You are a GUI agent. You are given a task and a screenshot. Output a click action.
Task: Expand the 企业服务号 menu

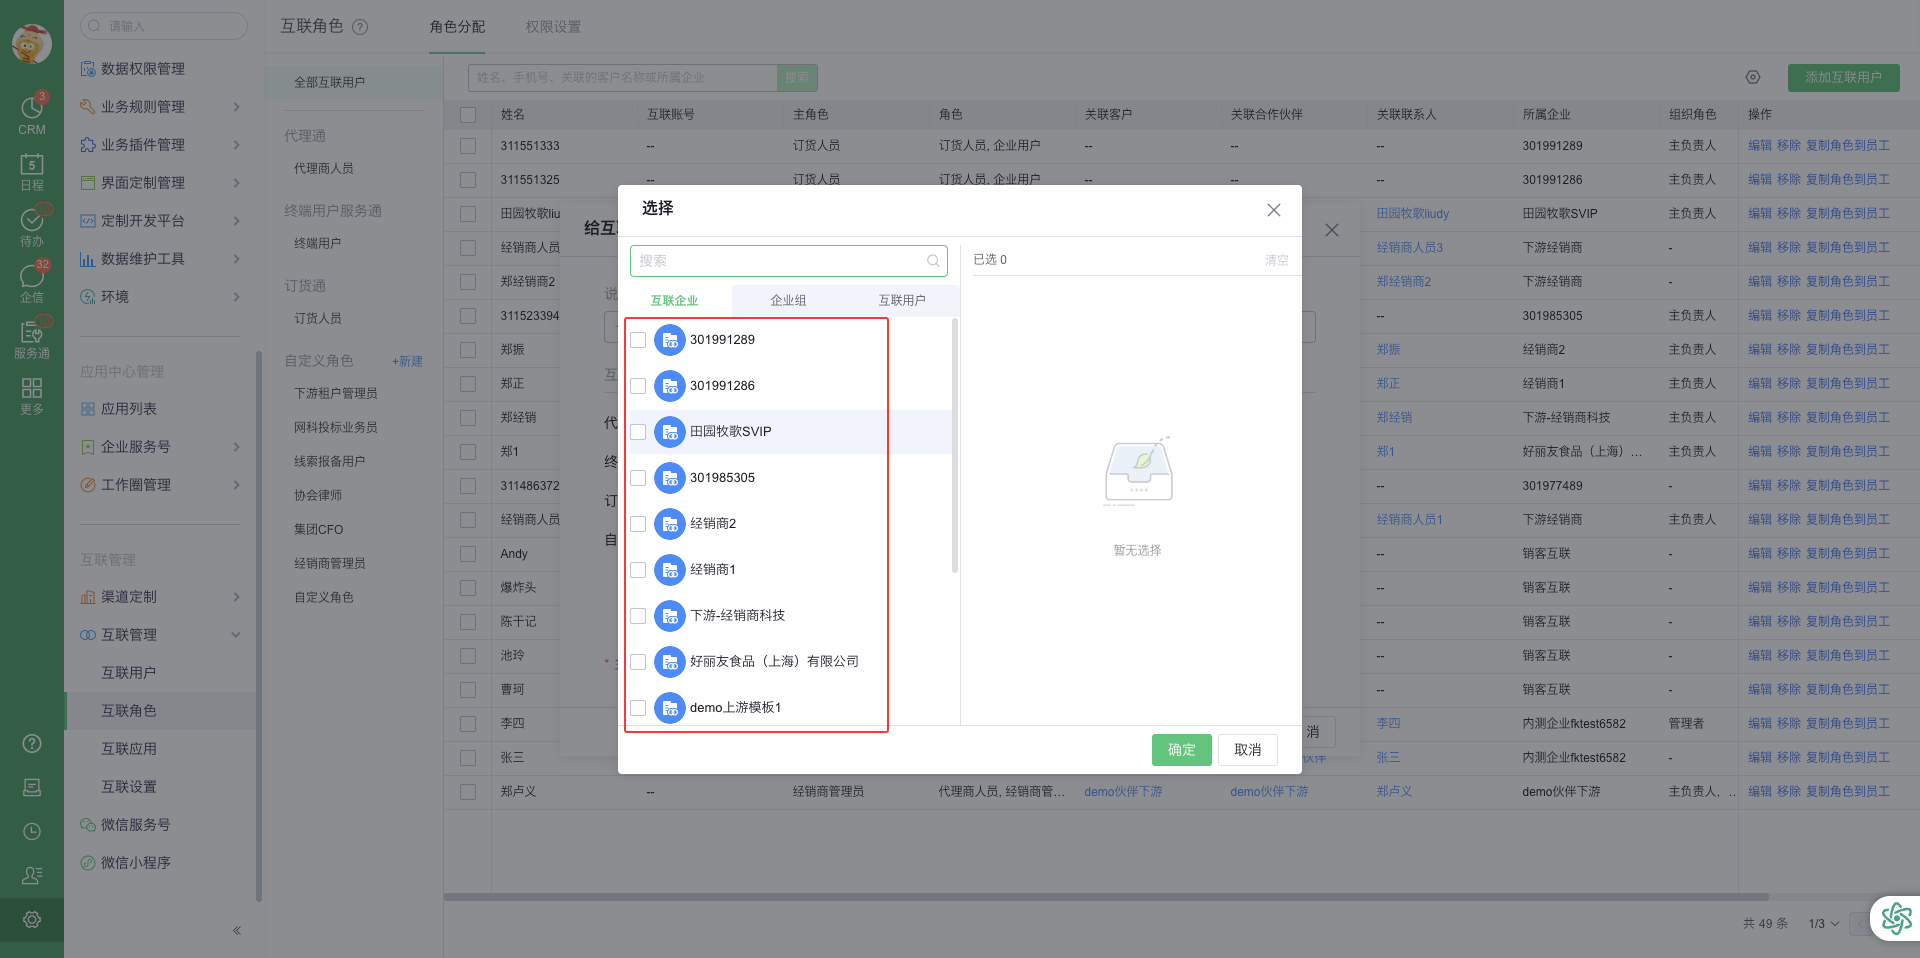[236, 447]
